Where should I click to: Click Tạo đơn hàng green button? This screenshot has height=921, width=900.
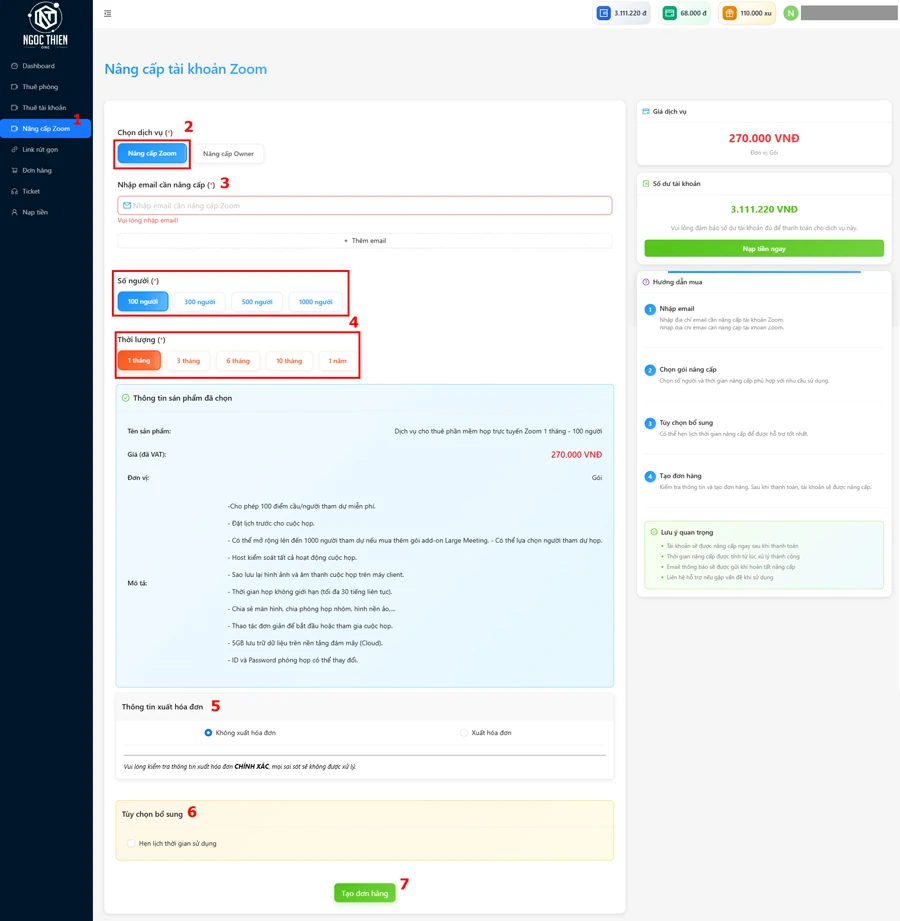364,893
